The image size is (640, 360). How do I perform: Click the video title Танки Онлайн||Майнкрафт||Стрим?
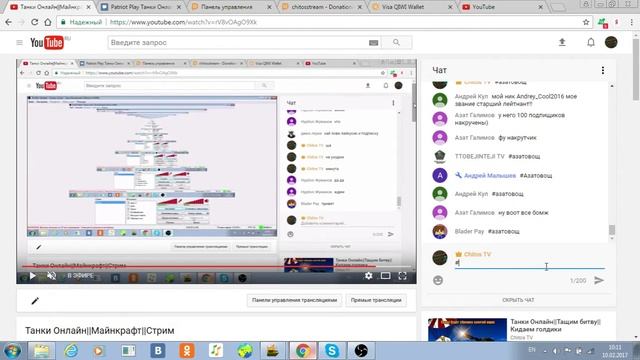click(x=100, y=331)
